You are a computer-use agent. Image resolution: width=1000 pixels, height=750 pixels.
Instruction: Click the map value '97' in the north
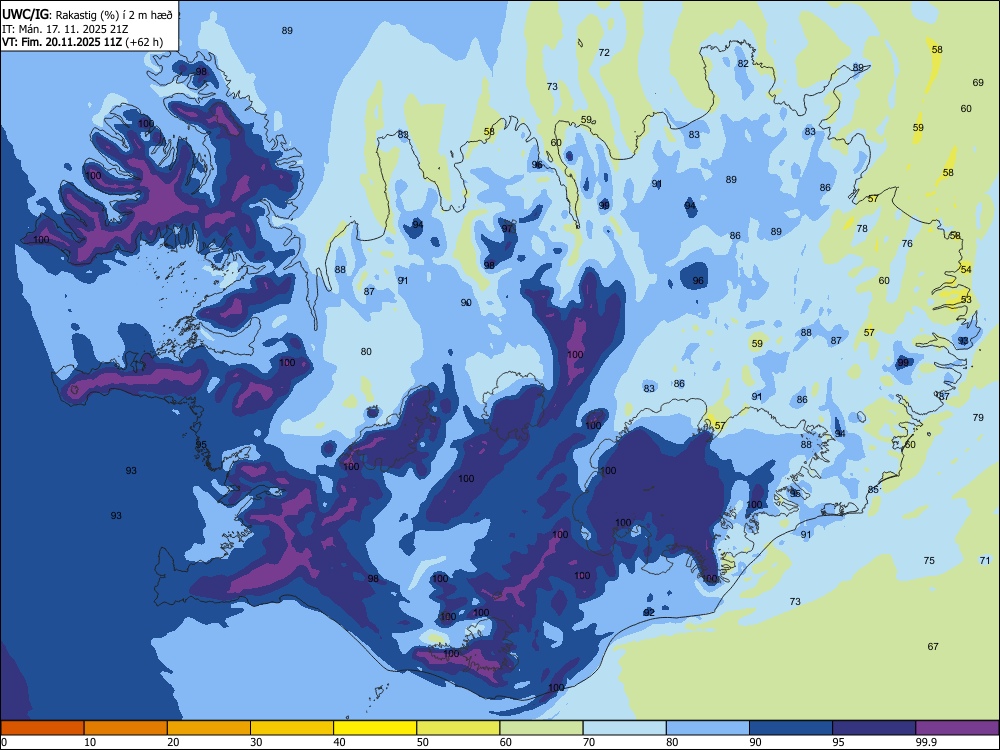coord(507,228)
